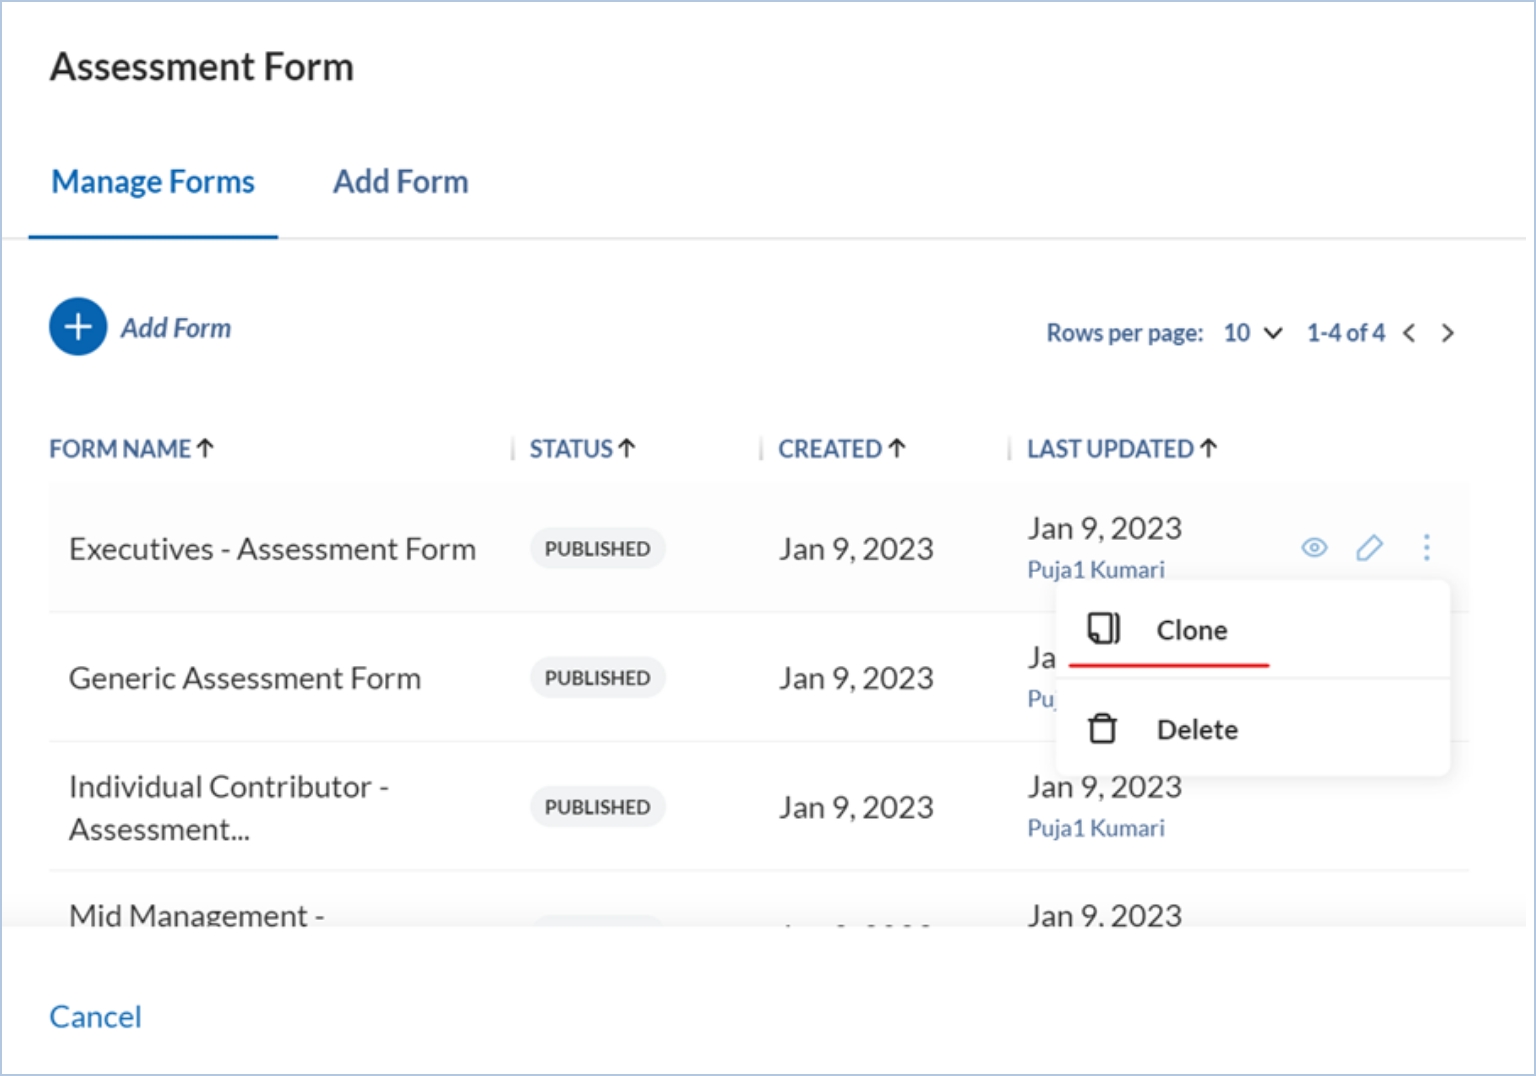Image resolution: width=1536 pixels, height=1076 pixels.
Task: Select Clone from context menu
Action: coord(1191,630)
